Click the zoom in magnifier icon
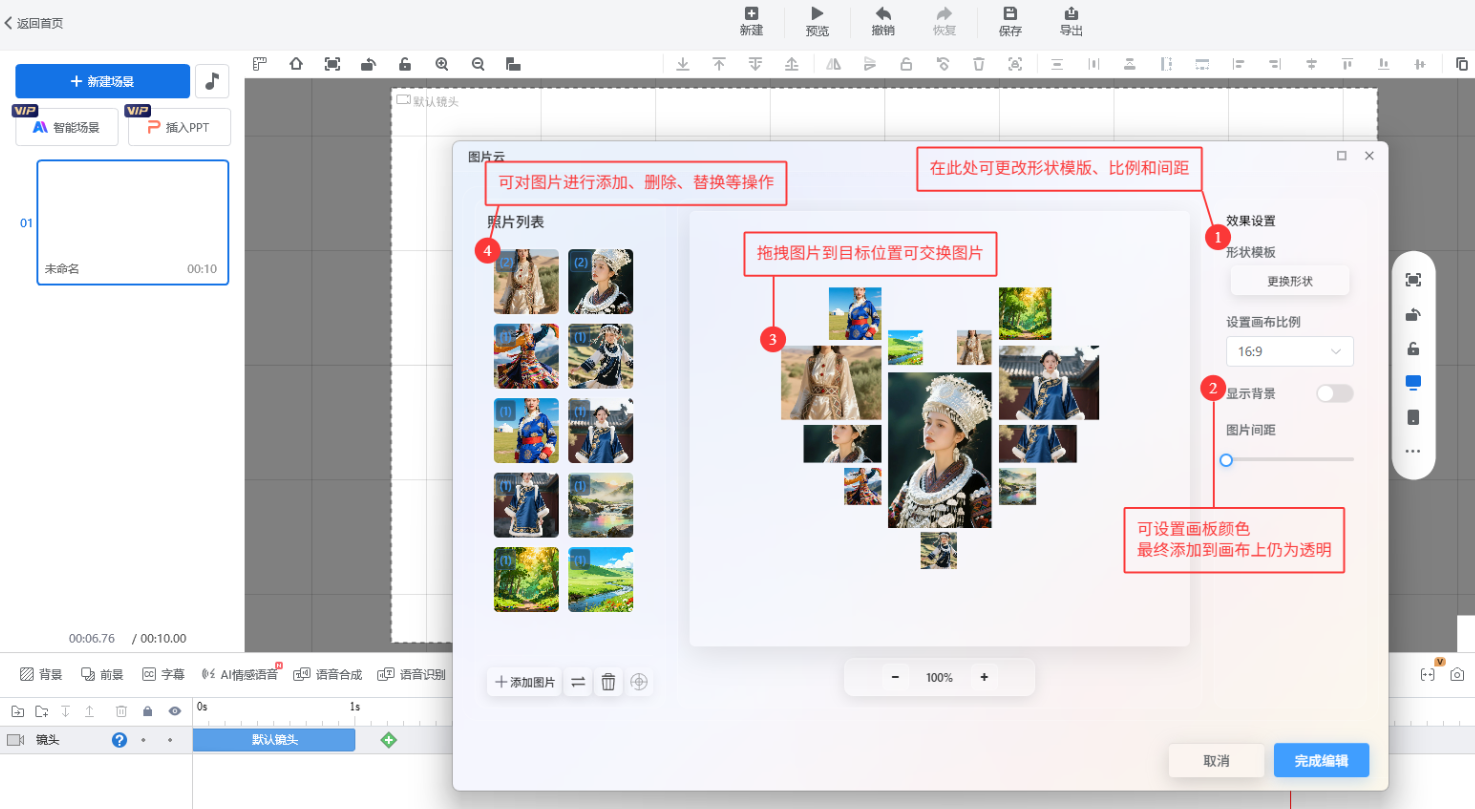 point(442,64)
